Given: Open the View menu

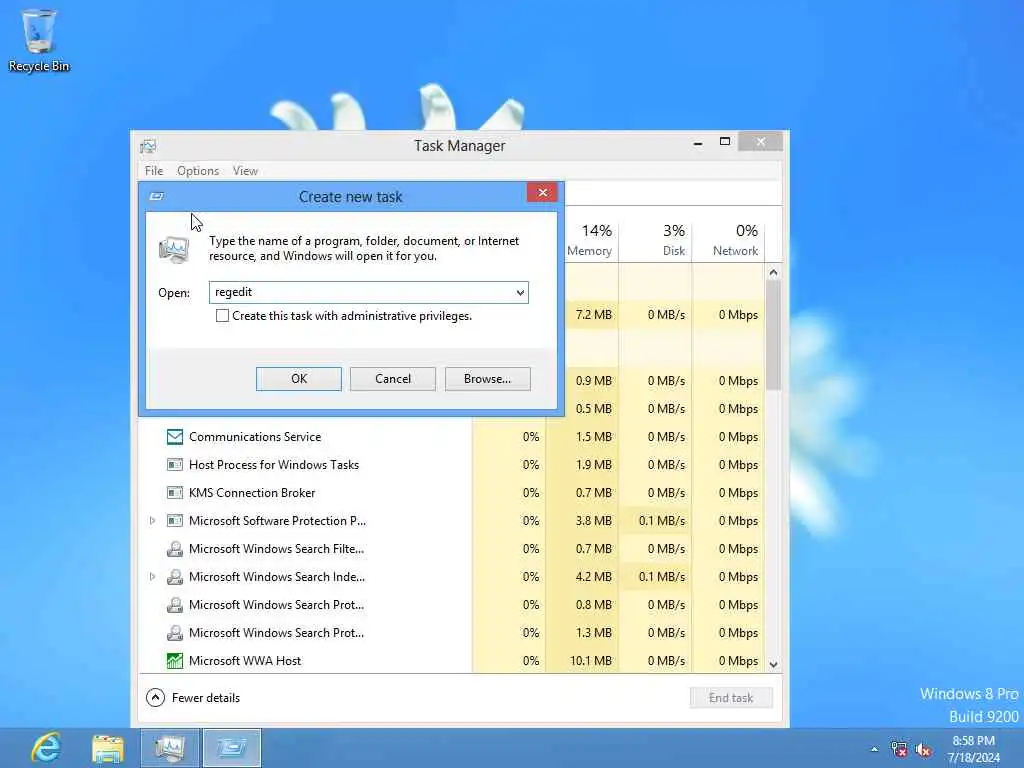Looking at the screenshot, I should 246,171.
